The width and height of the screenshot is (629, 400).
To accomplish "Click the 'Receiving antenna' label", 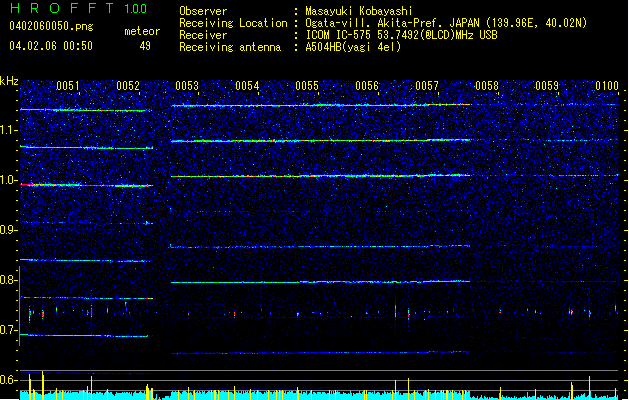I will pyautogui.click(x=230, y=47).
